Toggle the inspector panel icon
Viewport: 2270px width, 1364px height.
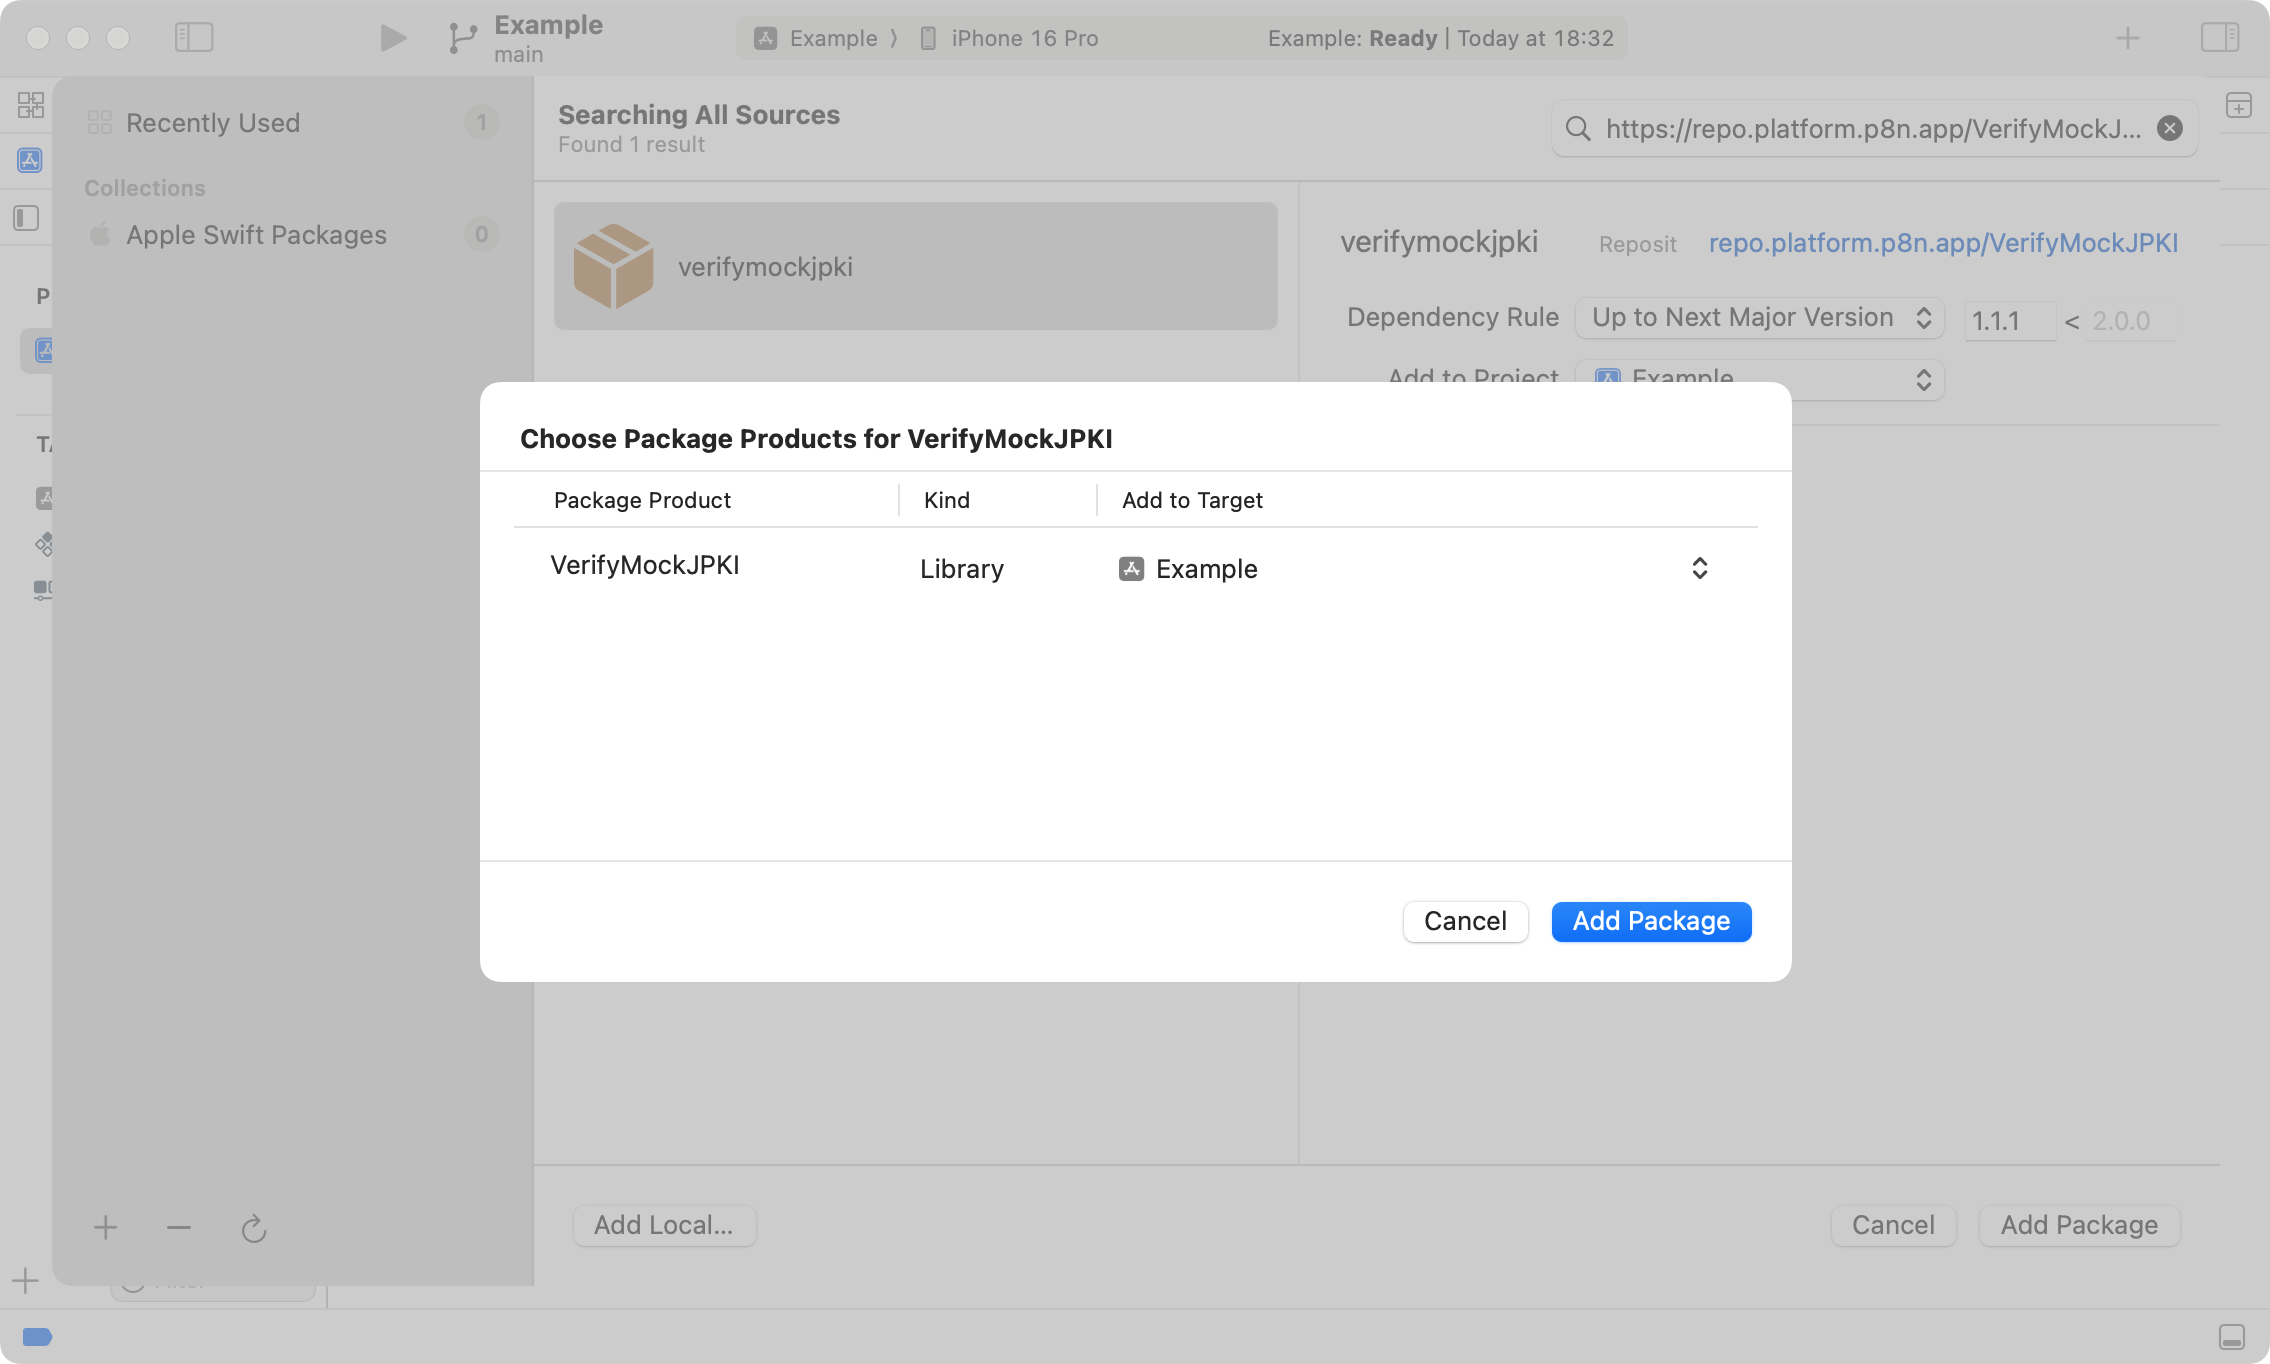click(x=2219, y=38)
